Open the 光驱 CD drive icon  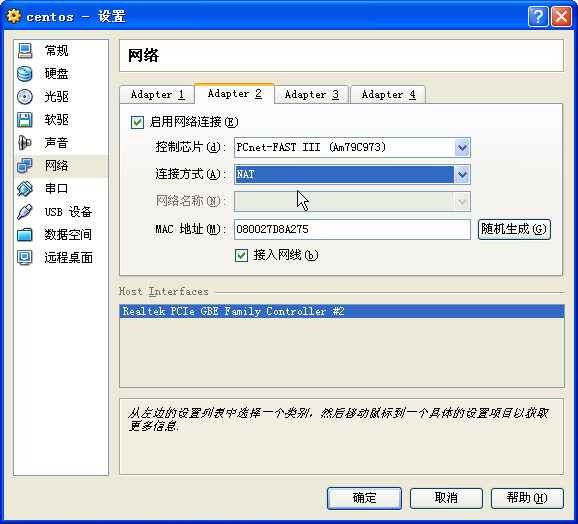(25, 97)
